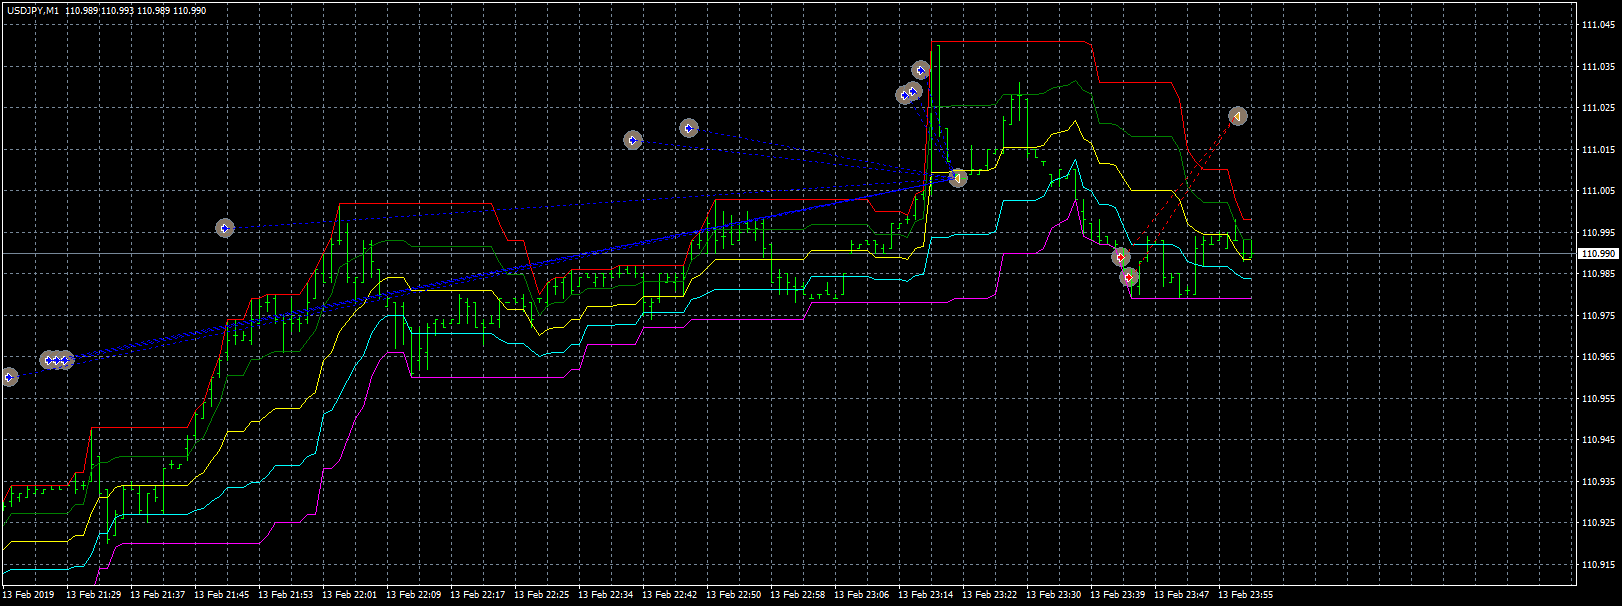Viewport: 1622px width, 606px height.
Task: Click the 110.915 price scale label
Action: click(x=1598, y=565)
